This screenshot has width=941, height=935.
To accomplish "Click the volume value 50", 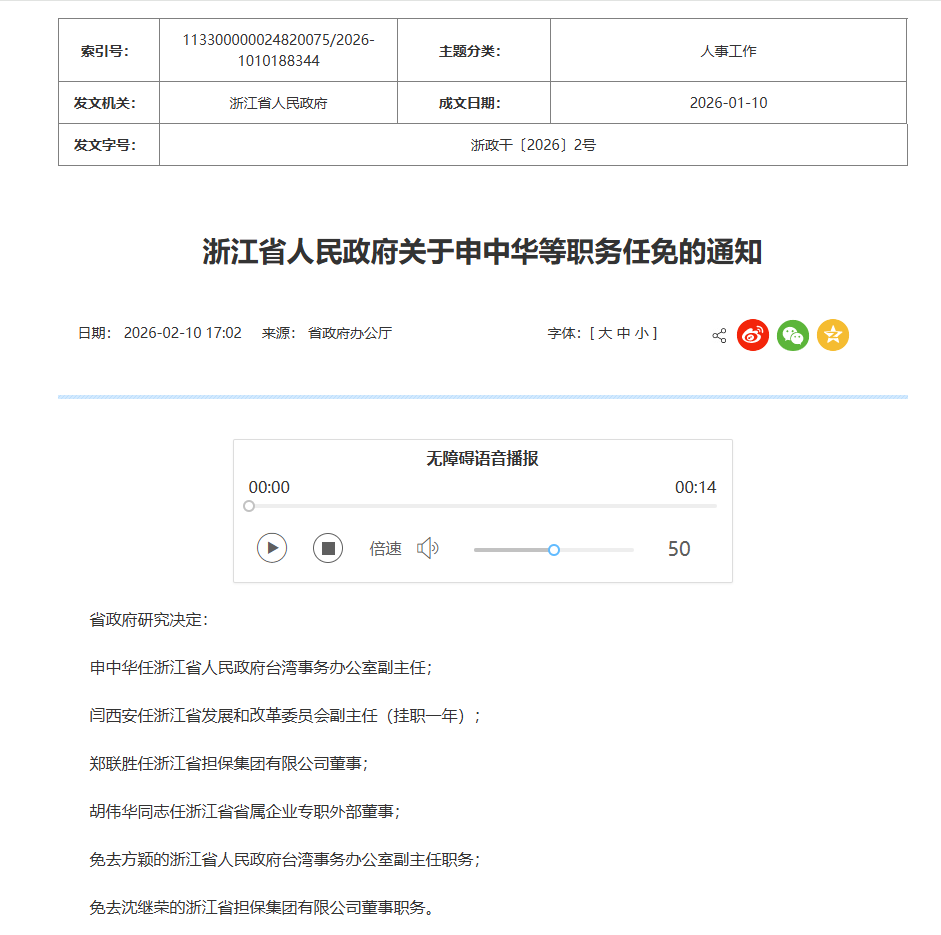I will (679, 548).
